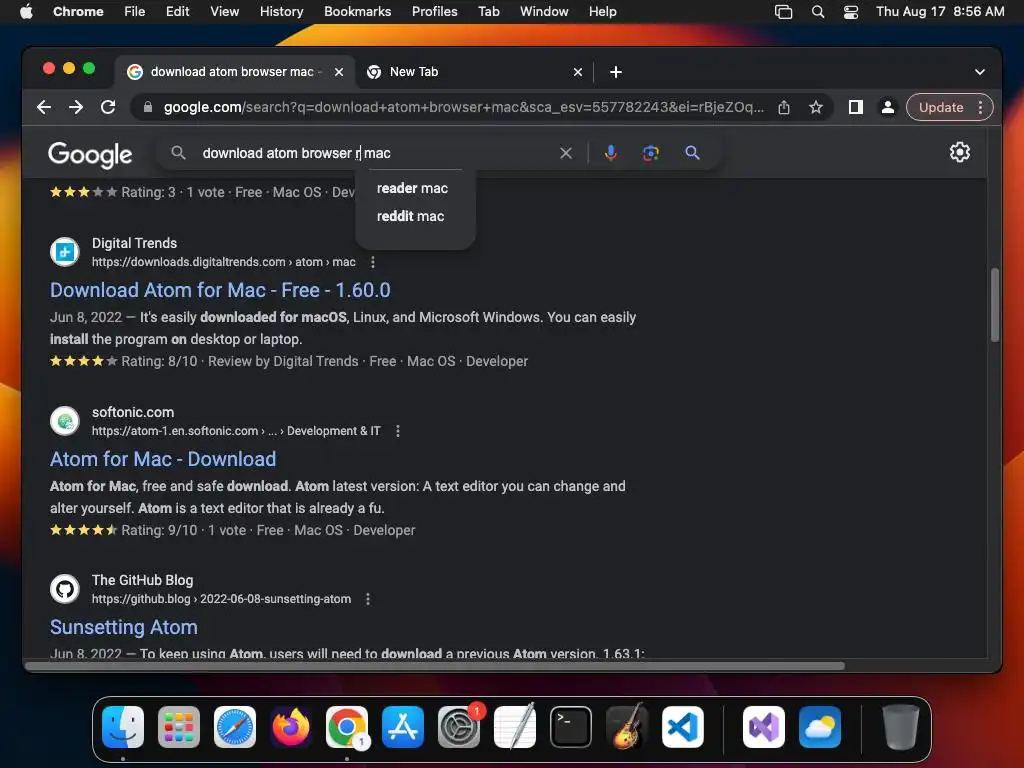Click the Update button in Chrome toolbar
The image size is (1024, 768).
pyautogui.click(x=940, y=107)
